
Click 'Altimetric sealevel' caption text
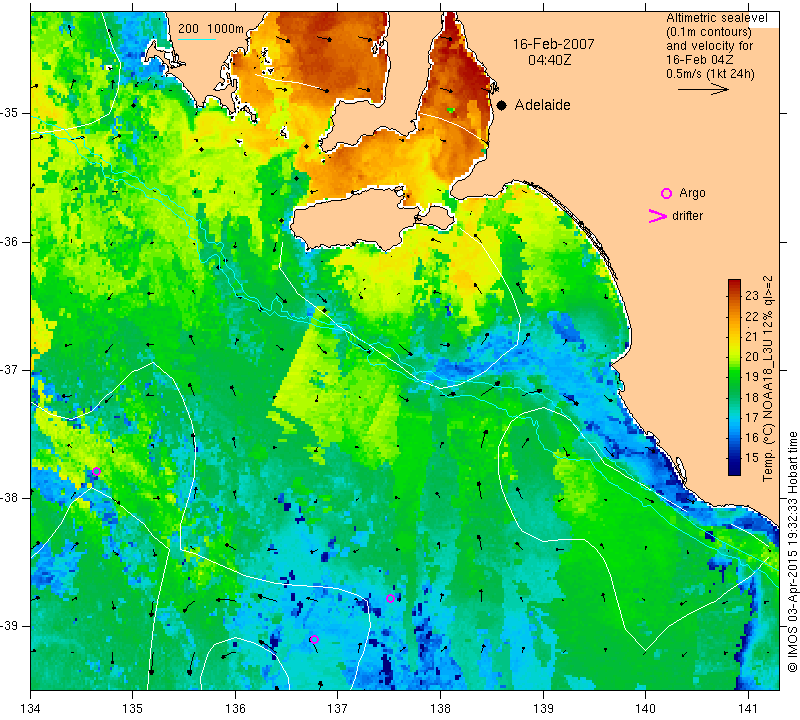(717, 18)
